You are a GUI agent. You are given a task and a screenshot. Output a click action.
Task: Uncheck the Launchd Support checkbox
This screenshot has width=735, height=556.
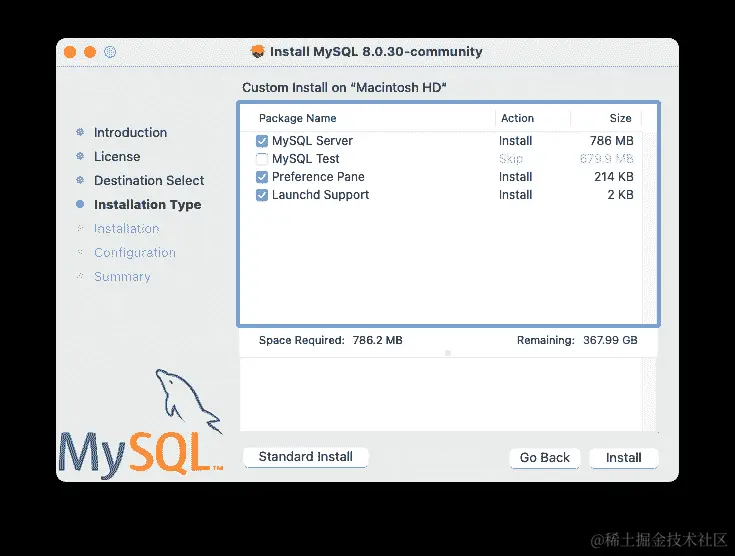click(262, 195)
